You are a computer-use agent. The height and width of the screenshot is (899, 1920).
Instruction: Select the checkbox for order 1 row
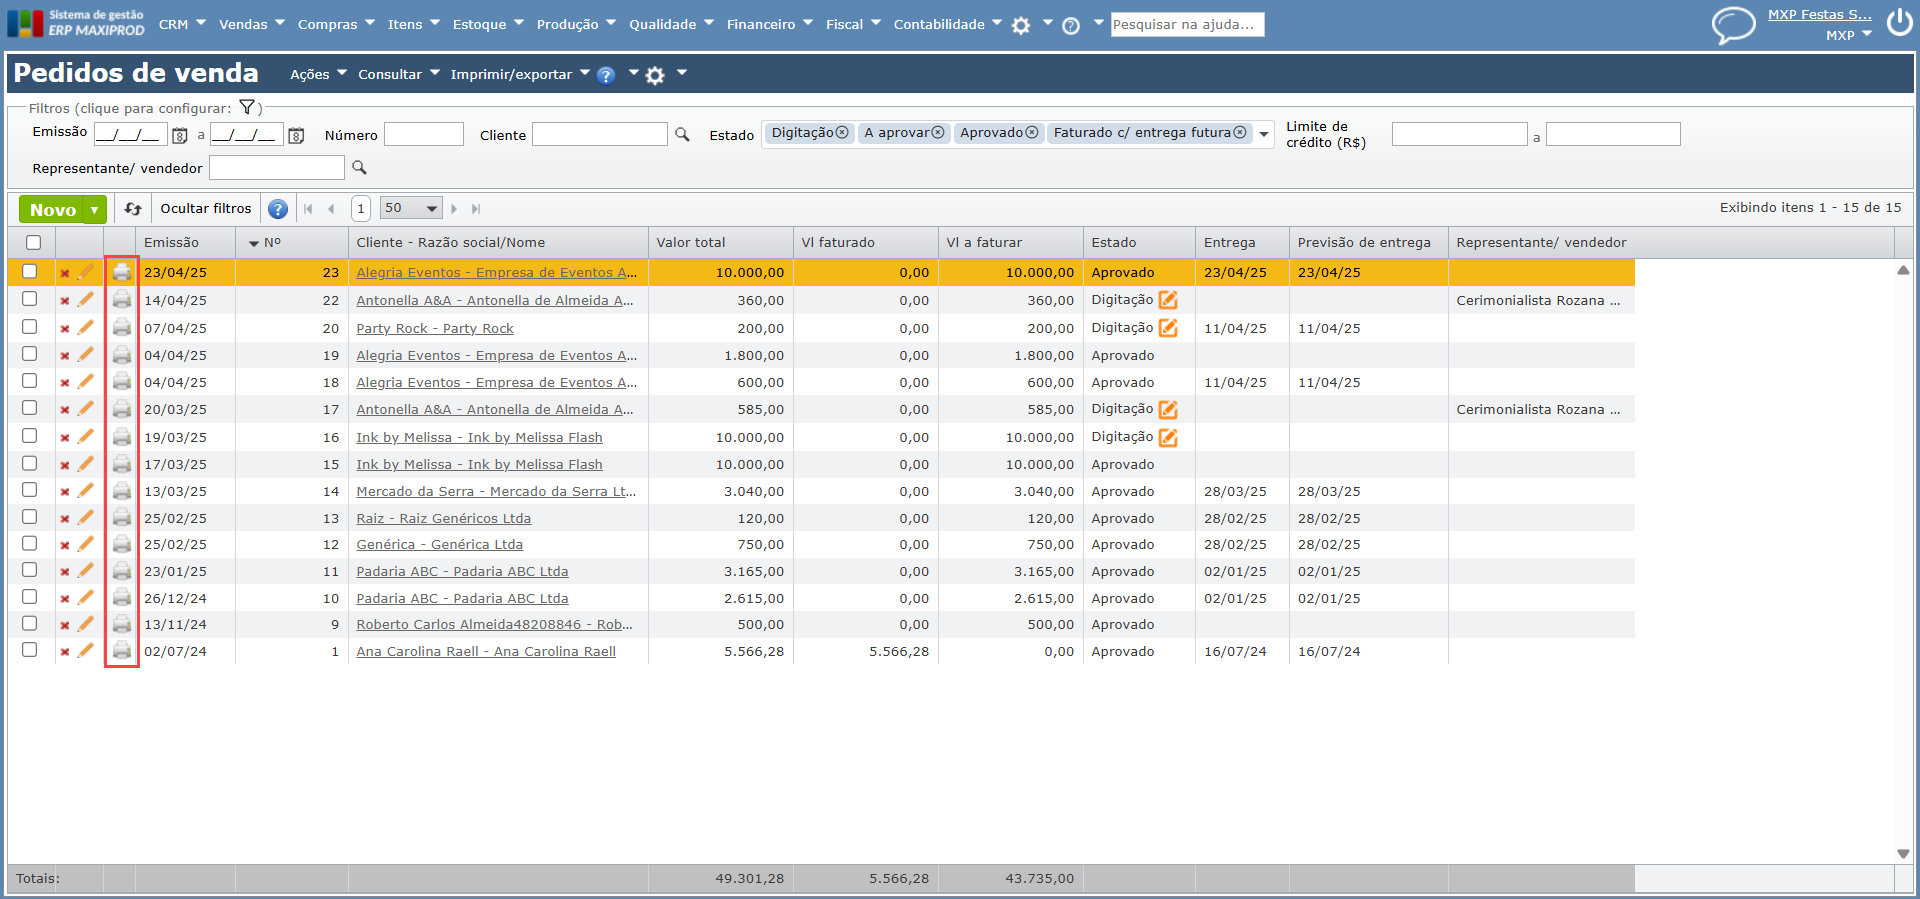click(x=30, y=650)
